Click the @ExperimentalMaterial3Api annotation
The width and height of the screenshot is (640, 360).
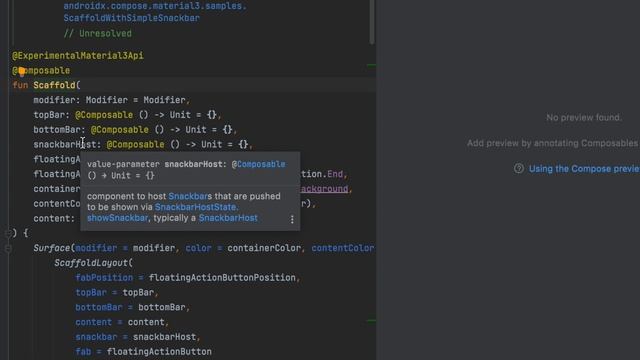78,56
